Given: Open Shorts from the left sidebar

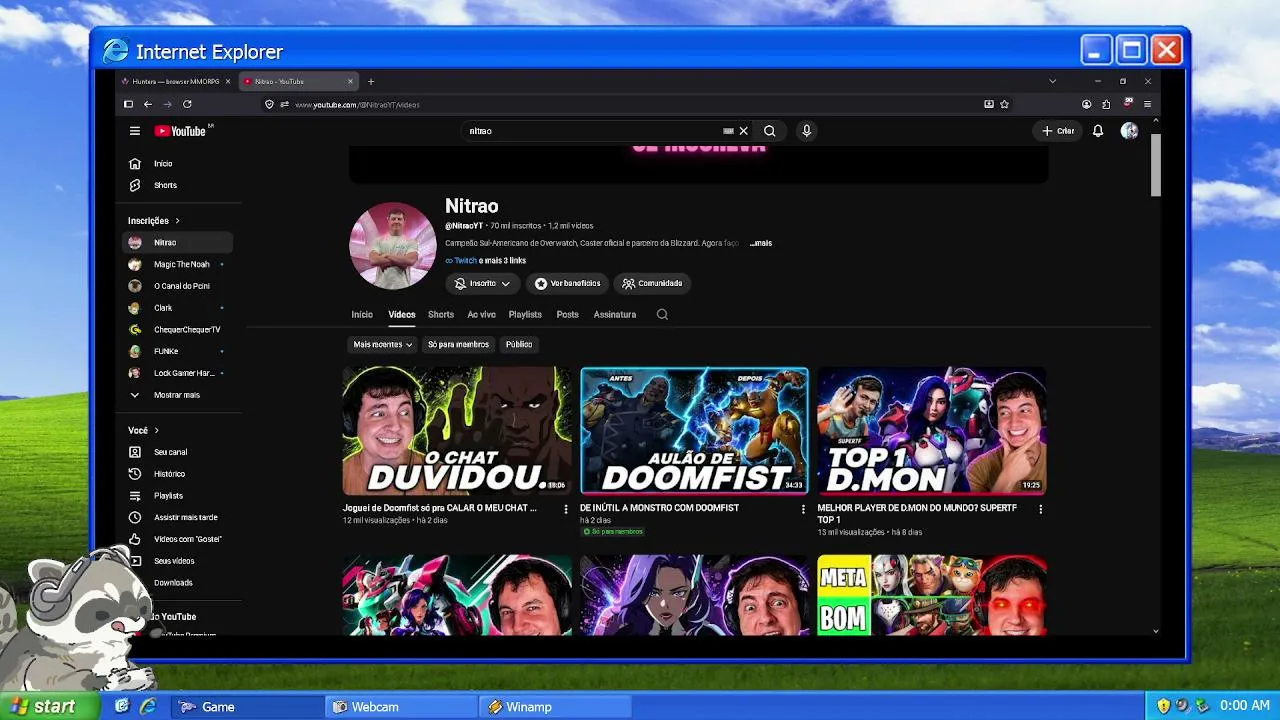Looking at the screenshot, I should pyautogui.click(x=177, y=185).
